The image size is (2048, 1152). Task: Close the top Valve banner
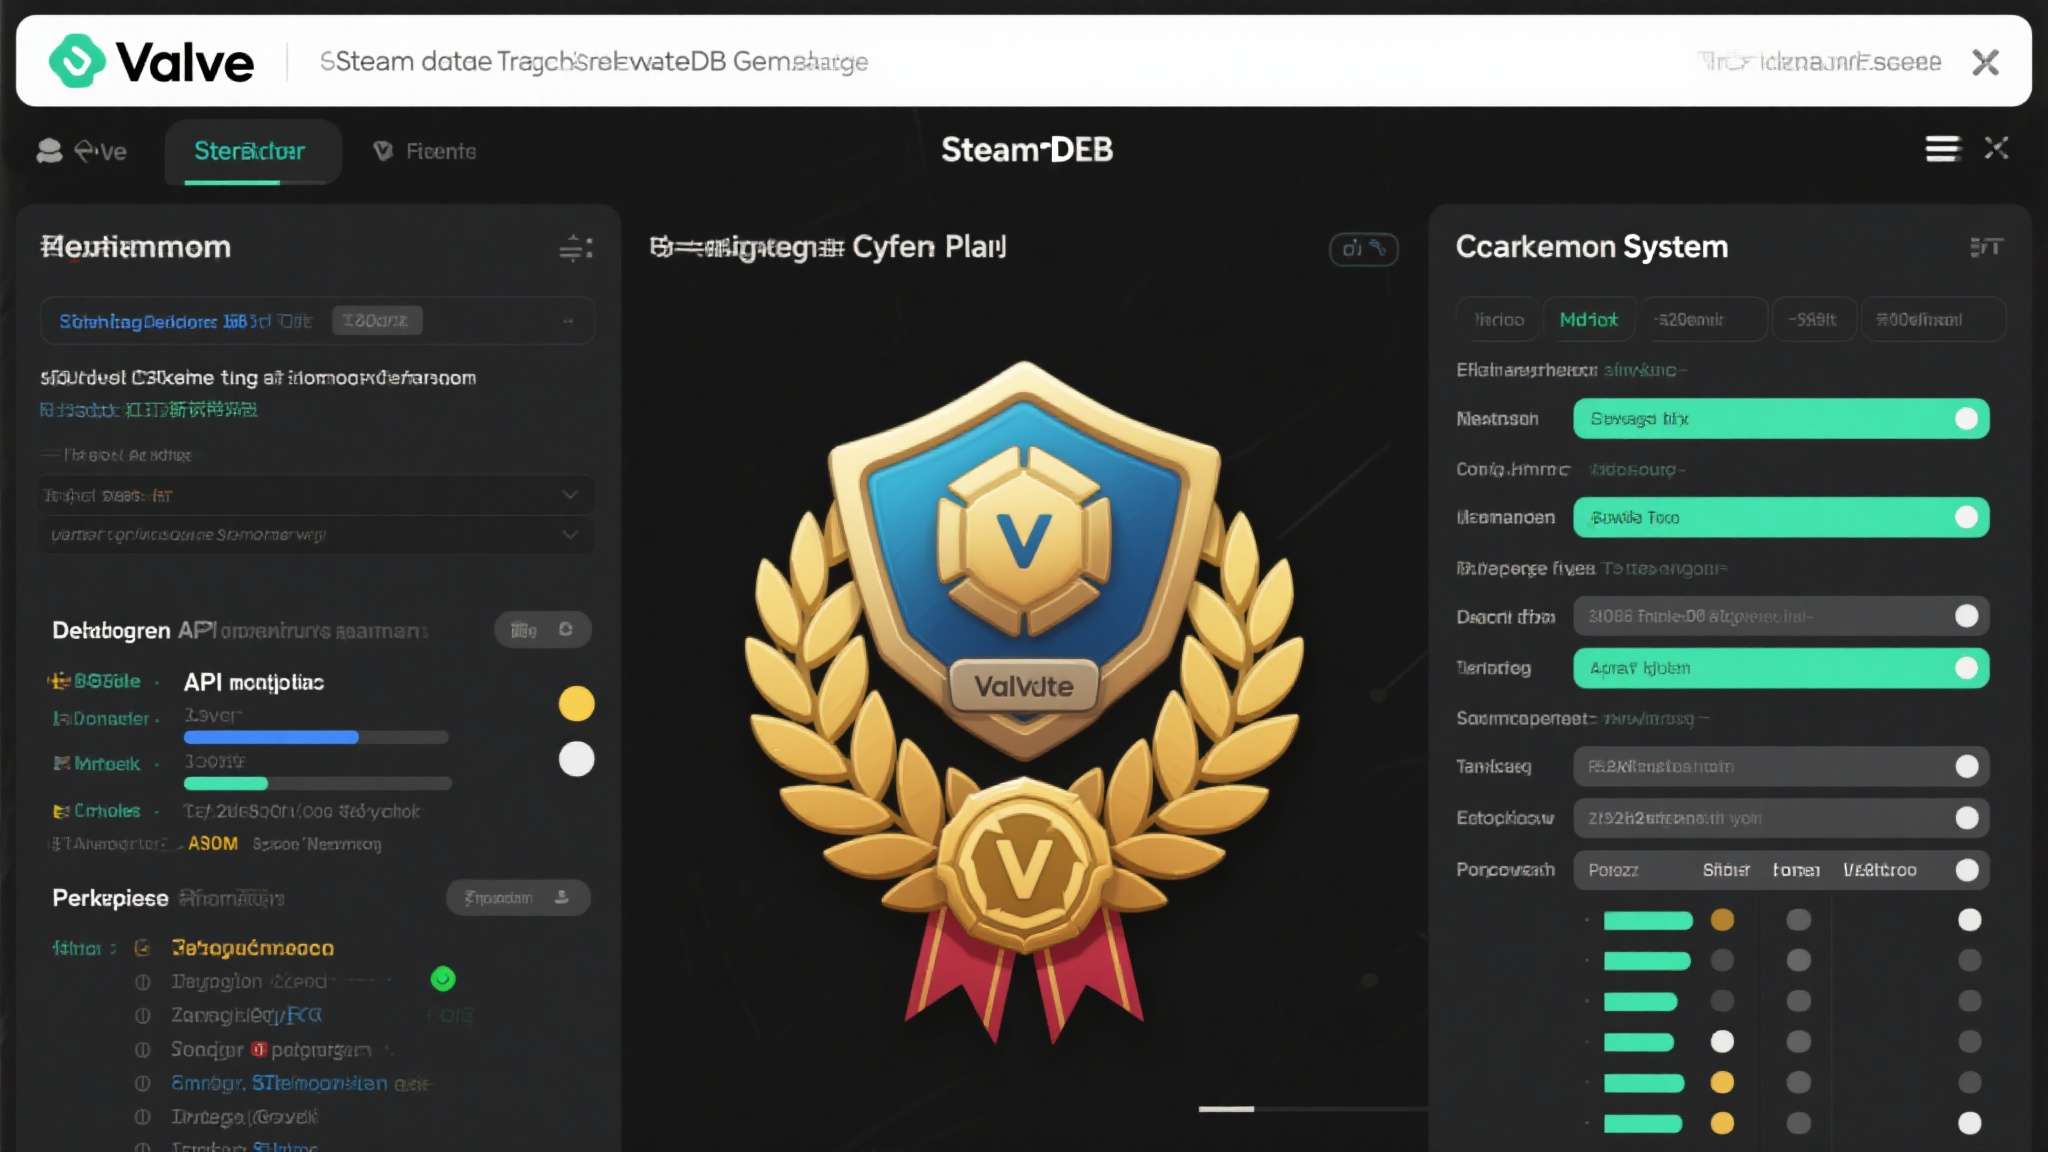[x=1985, y=62]
